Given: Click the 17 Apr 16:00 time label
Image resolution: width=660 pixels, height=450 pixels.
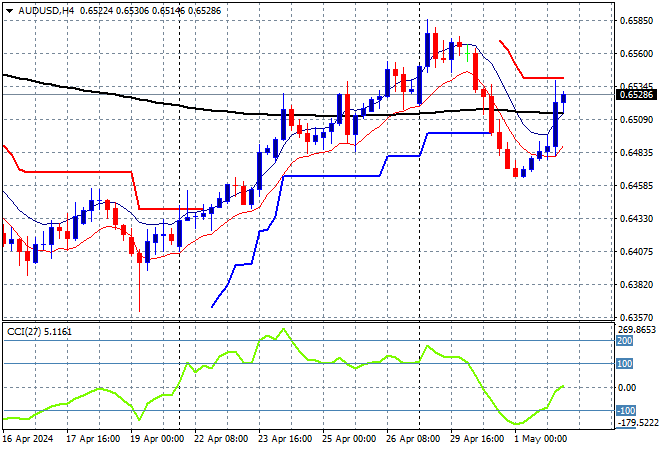Looking at the screenshot, I should (93, 439).
